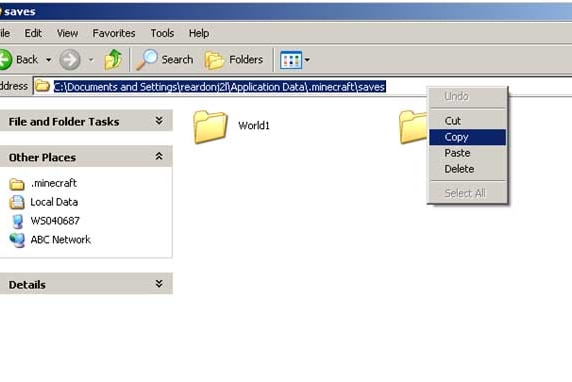Select the World1 folder icon
The height and width of the screenshot is (382, 572).
pos(210,126)
